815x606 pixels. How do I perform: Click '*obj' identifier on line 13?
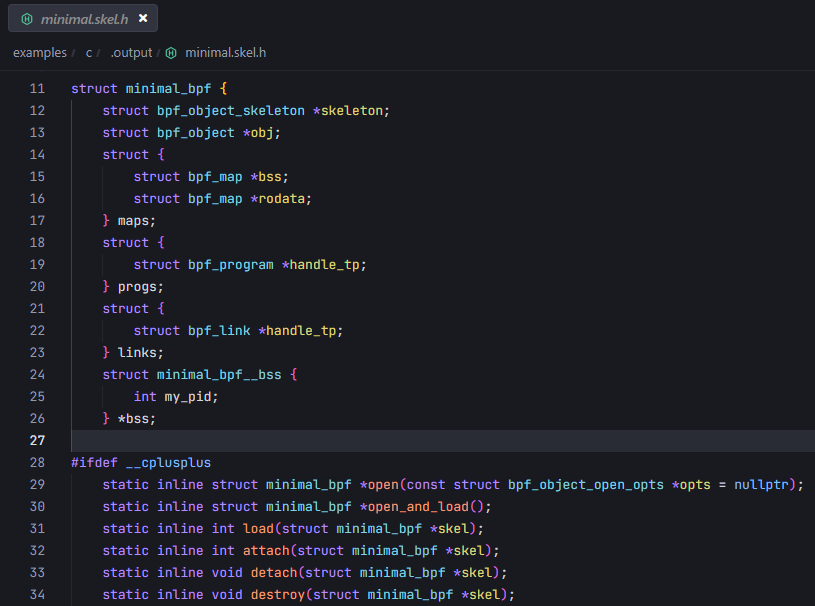pyautogui.click(x=258, y=133)
